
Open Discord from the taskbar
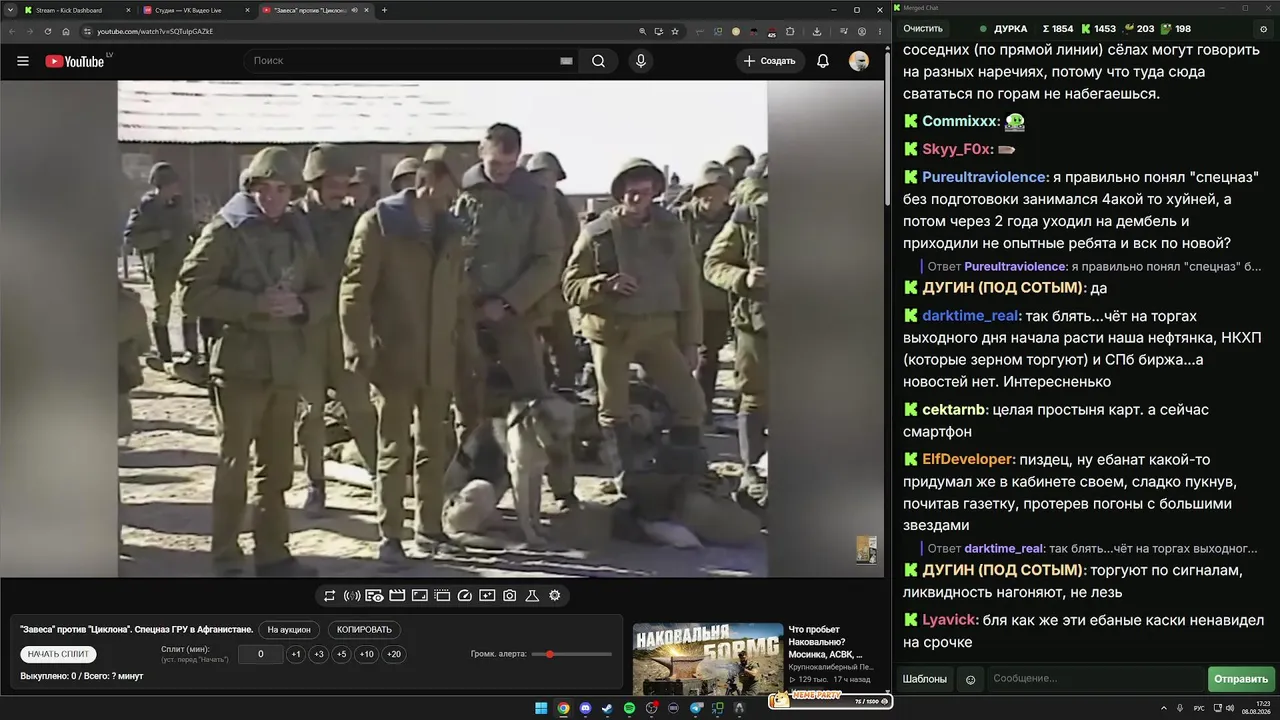click(586, 708)
